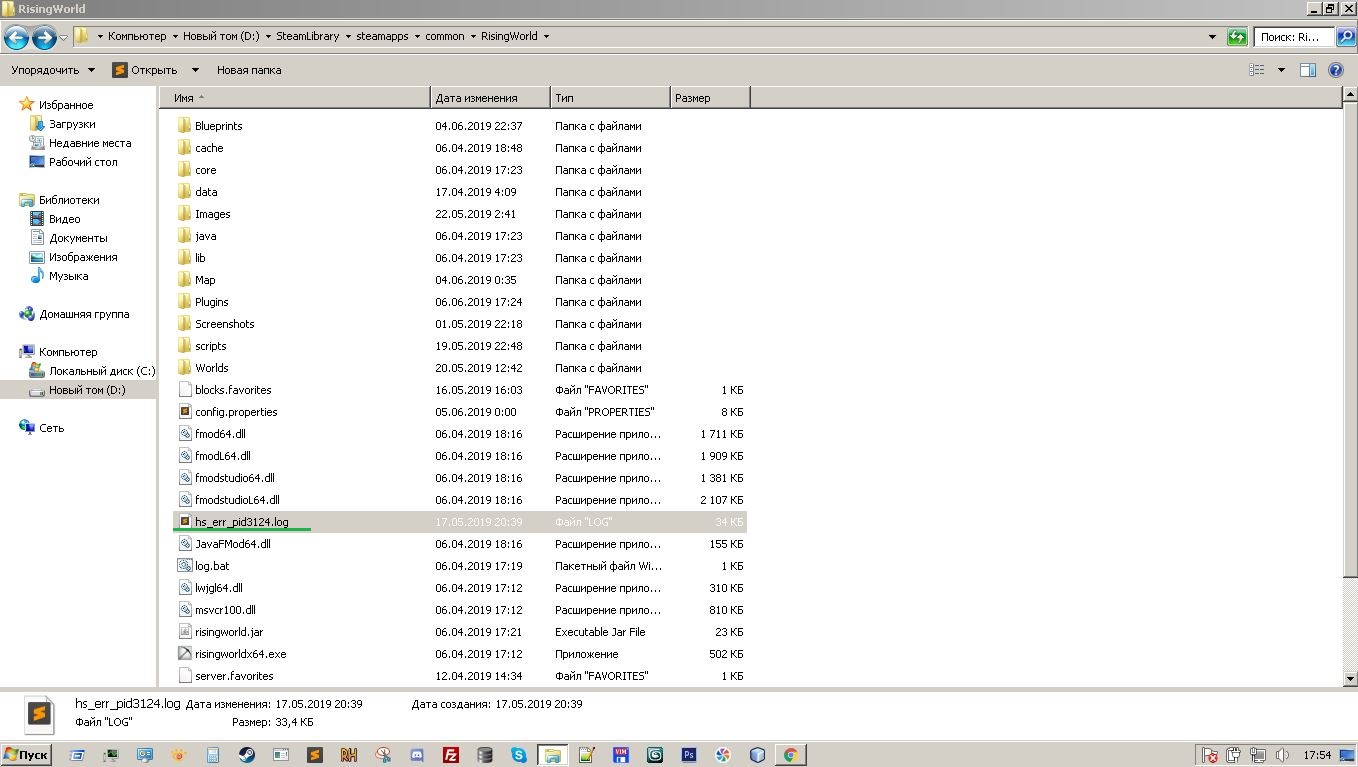Click the Новая папка button

[249, 70]
